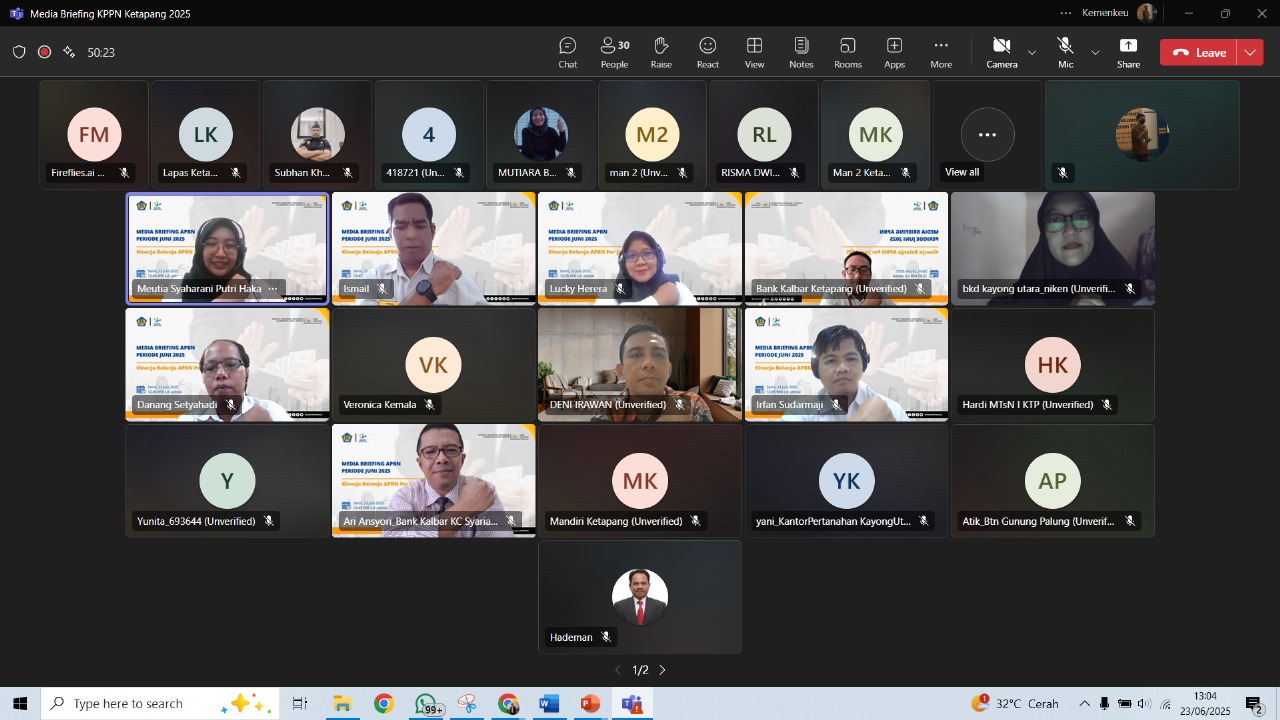Open the People participants list
This screenshot has width=1280, height=720.
tap(614, 52)
